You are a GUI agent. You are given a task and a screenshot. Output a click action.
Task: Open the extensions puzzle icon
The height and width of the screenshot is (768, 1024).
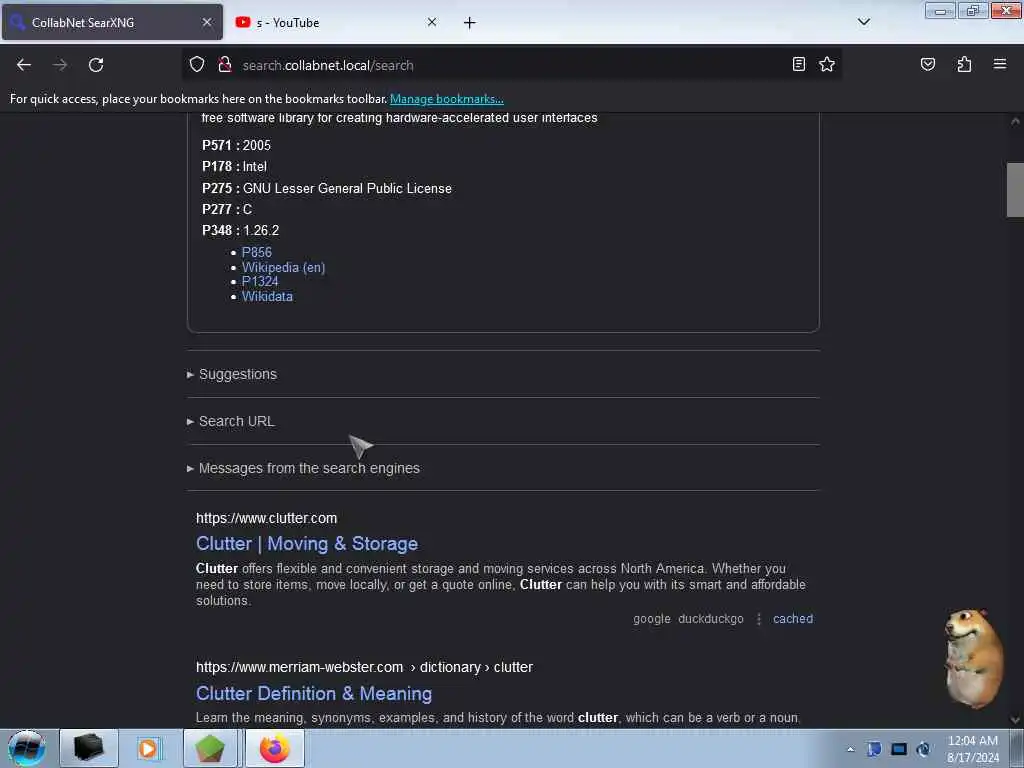[x=964, y=64]
